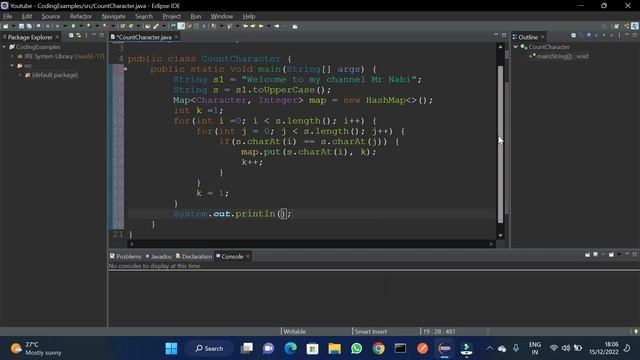Image resolution: width=640 pixels, height=360 pixels.
Task: Close the CountCharacter.java editor tab
Action: click(176, 37)
